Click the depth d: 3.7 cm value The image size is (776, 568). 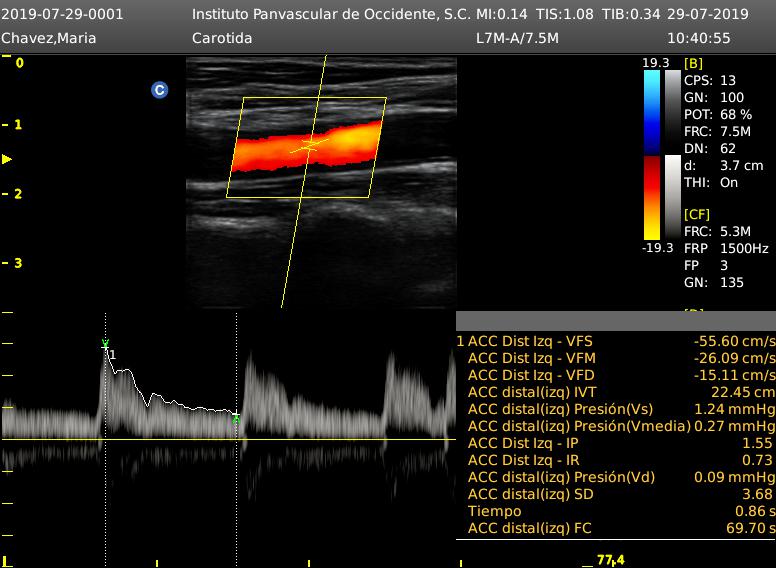click(724, 165)
